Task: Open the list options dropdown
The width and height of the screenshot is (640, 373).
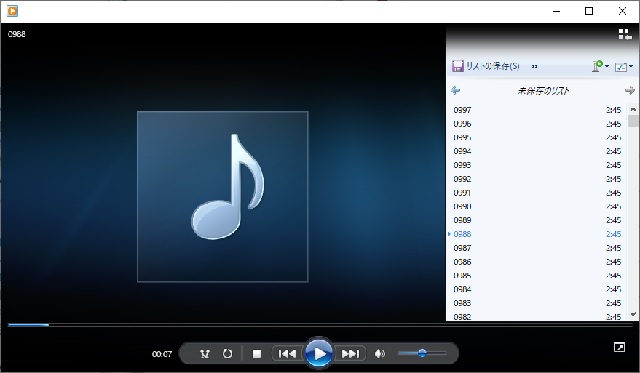Action: pos(600,66)
